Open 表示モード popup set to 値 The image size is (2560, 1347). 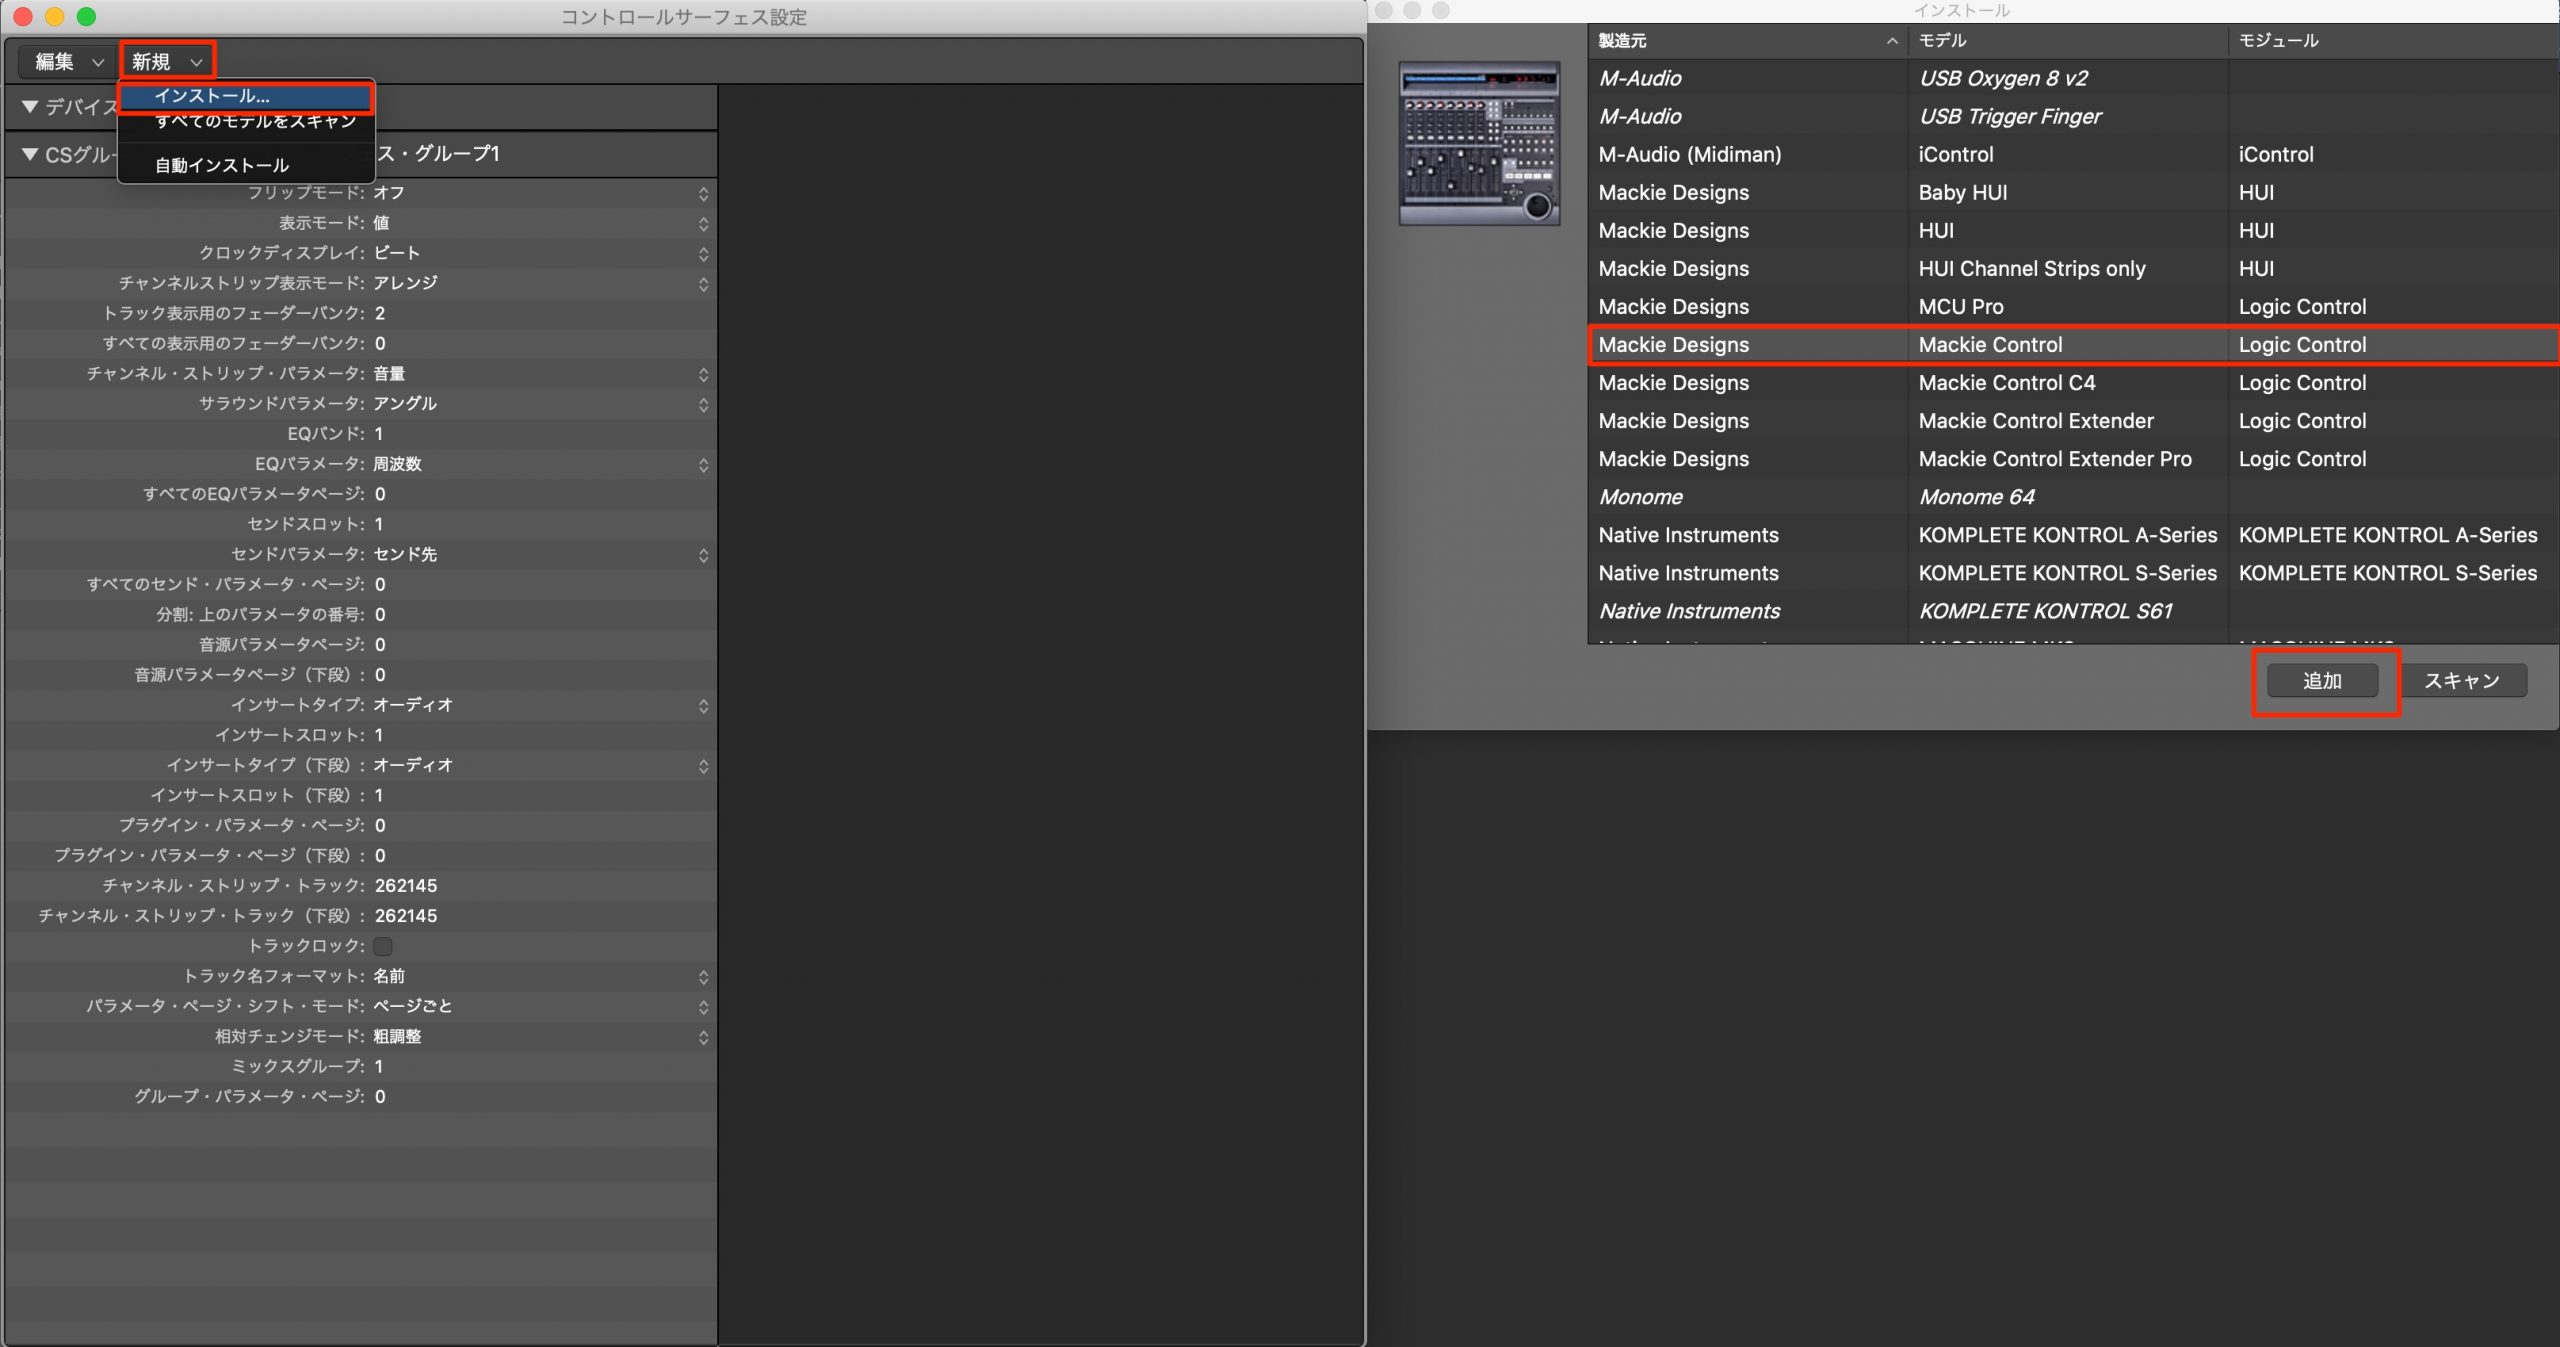coord(541,223)
